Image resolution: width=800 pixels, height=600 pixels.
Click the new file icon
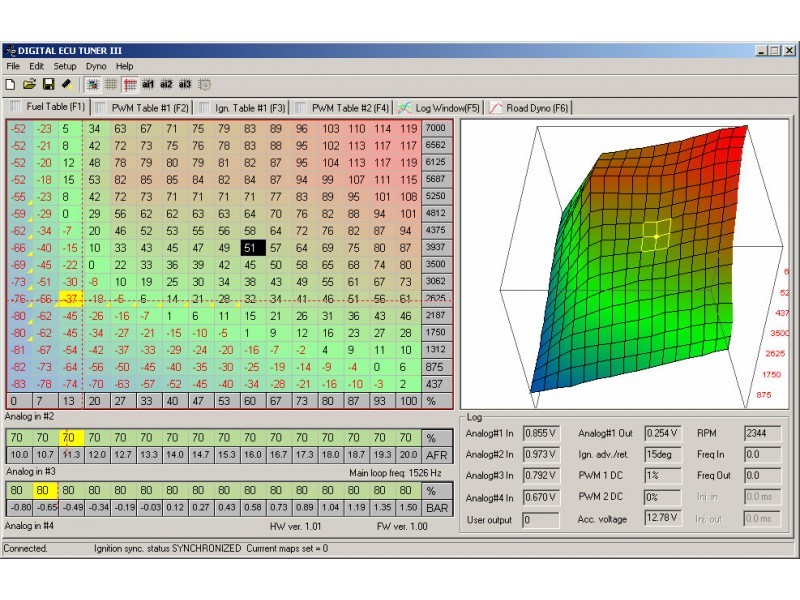tap(10, 84)
